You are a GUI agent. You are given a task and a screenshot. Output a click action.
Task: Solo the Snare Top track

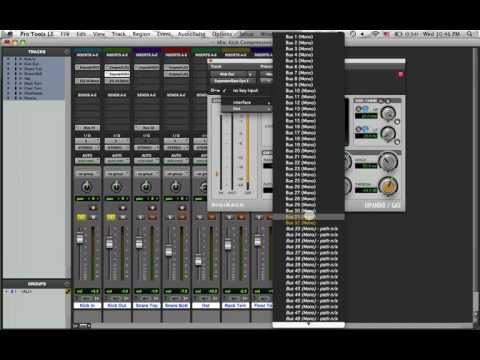[141, 217]
